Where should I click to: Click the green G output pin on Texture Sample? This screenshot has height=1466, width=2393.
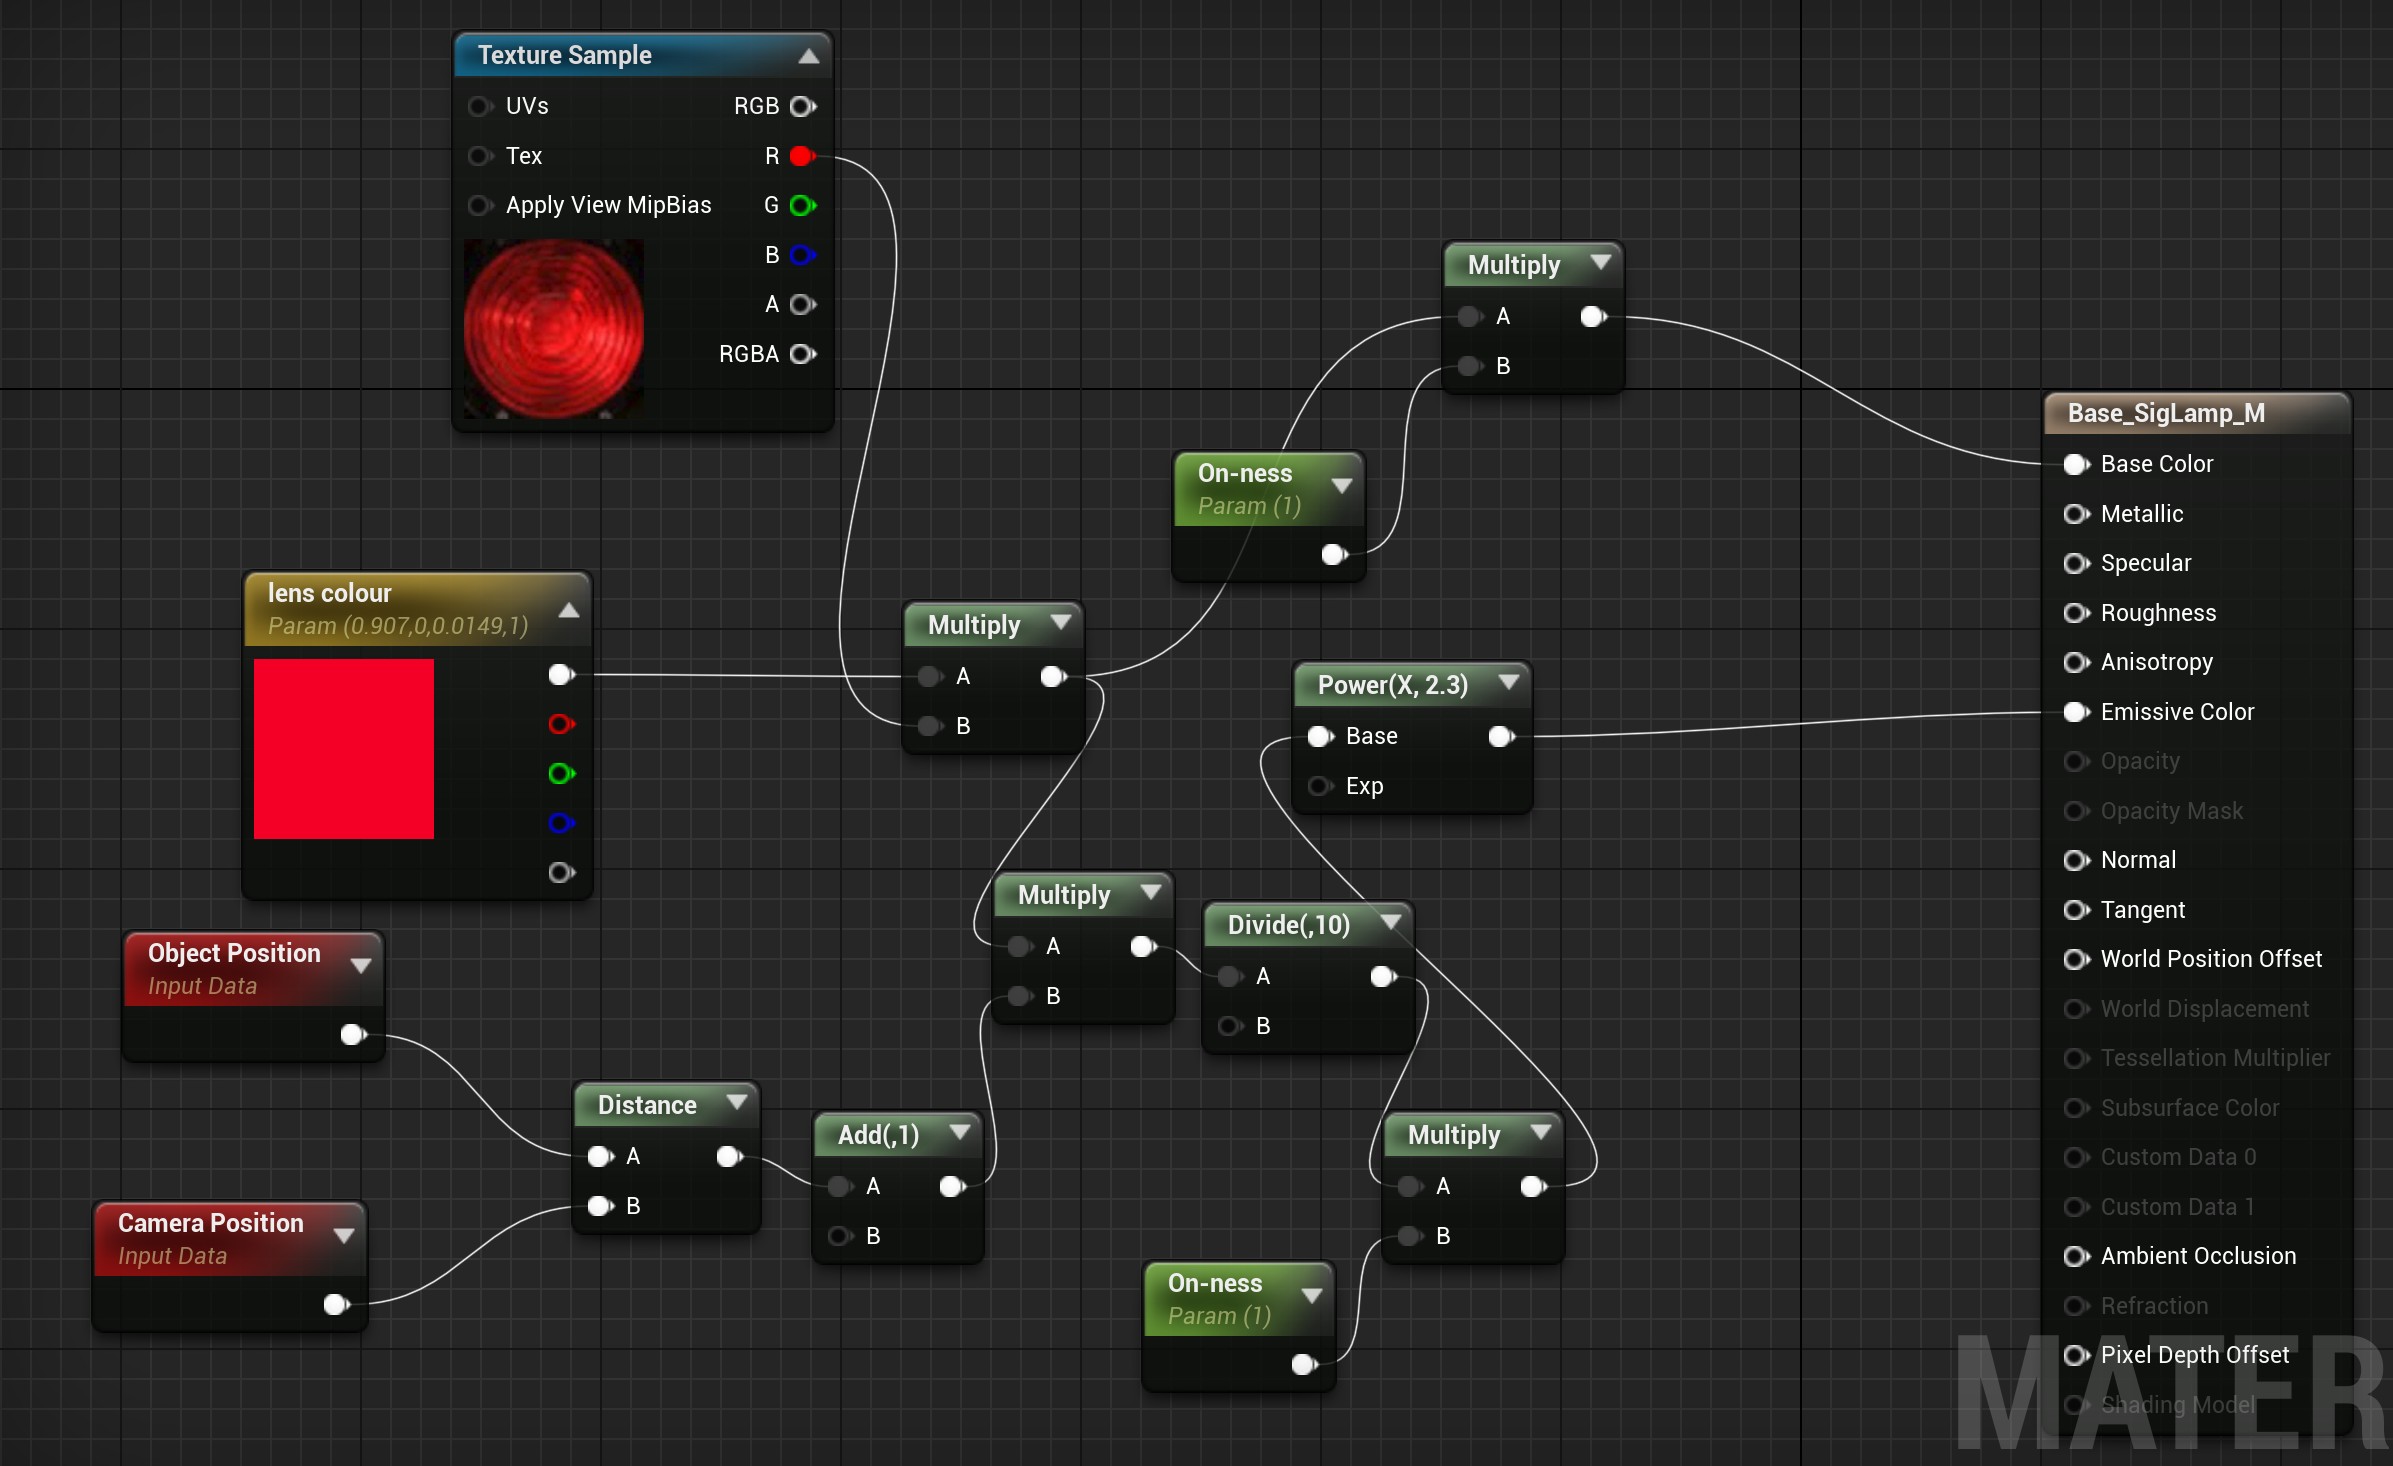pos(801,205)
